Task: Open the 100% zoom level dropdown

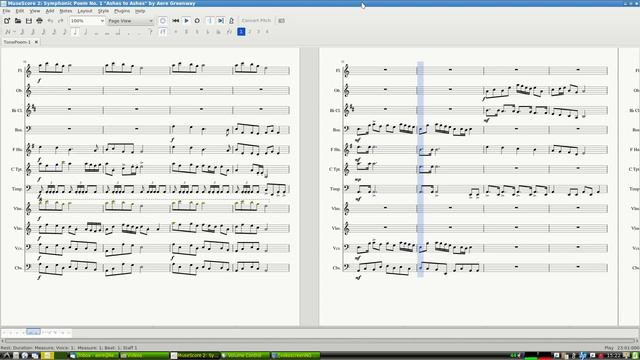Action: coord(87,20)
